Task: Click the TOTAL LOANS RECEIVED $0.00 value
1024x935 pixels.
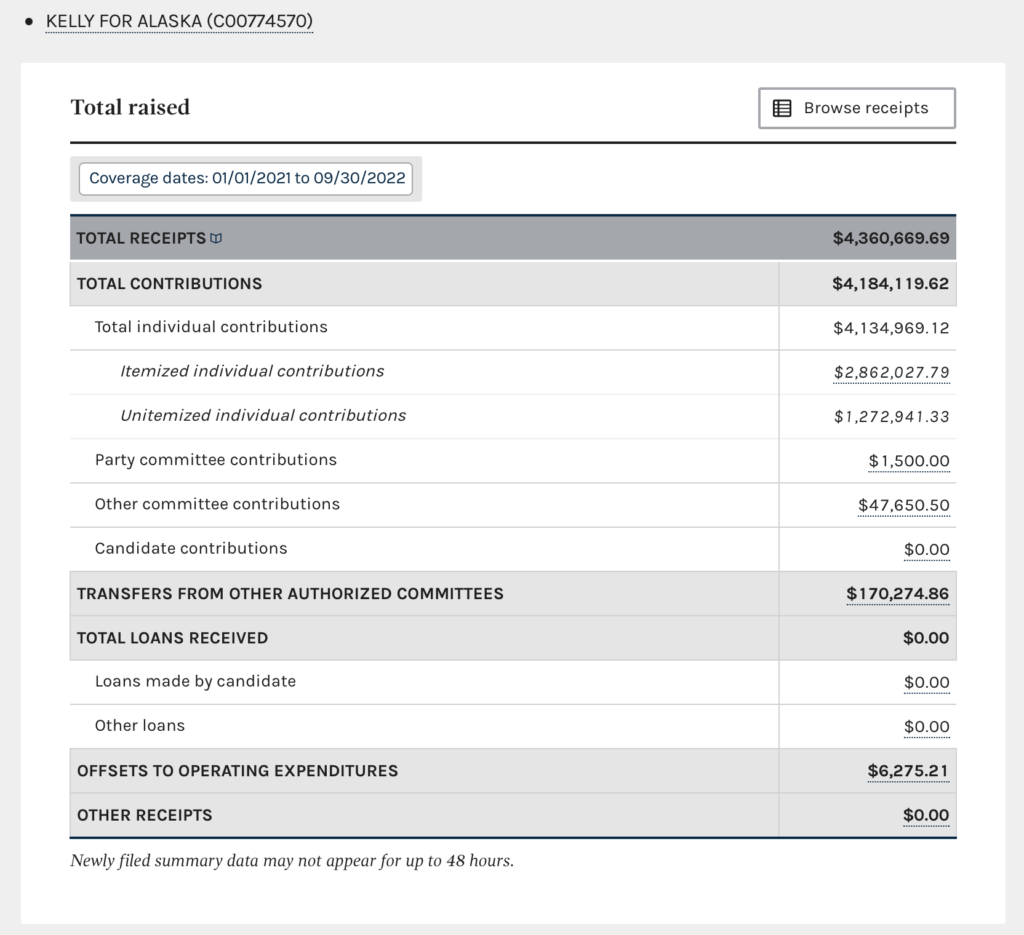Action: 925,638
